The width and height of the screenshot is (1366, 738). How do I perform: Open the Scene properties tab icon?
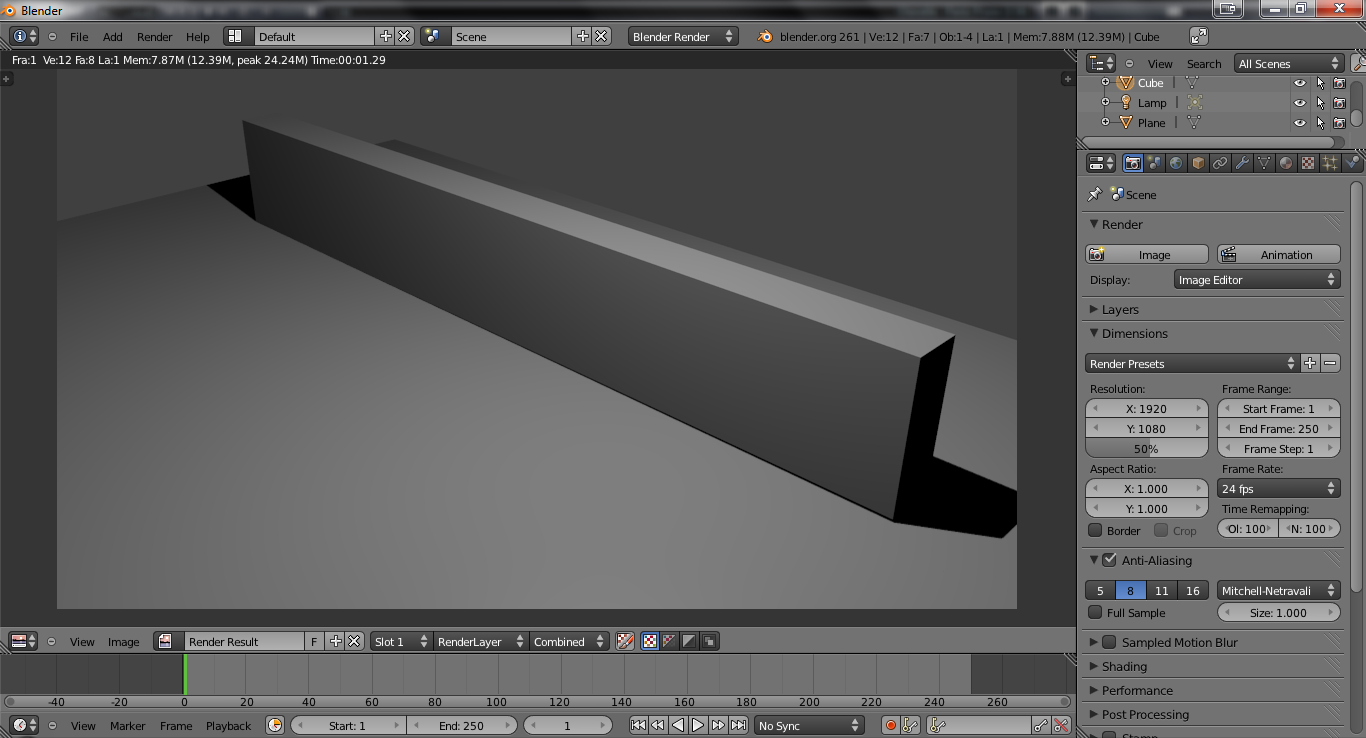pyautogui.click(x=1155, y=163)
